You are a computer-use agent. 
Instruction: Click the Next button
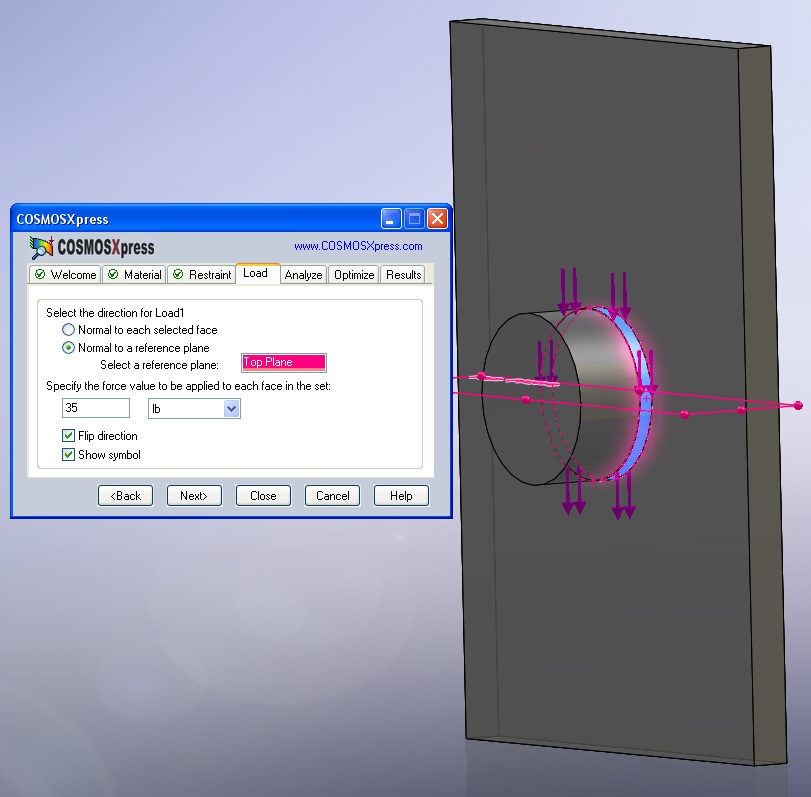coord(194,495)
